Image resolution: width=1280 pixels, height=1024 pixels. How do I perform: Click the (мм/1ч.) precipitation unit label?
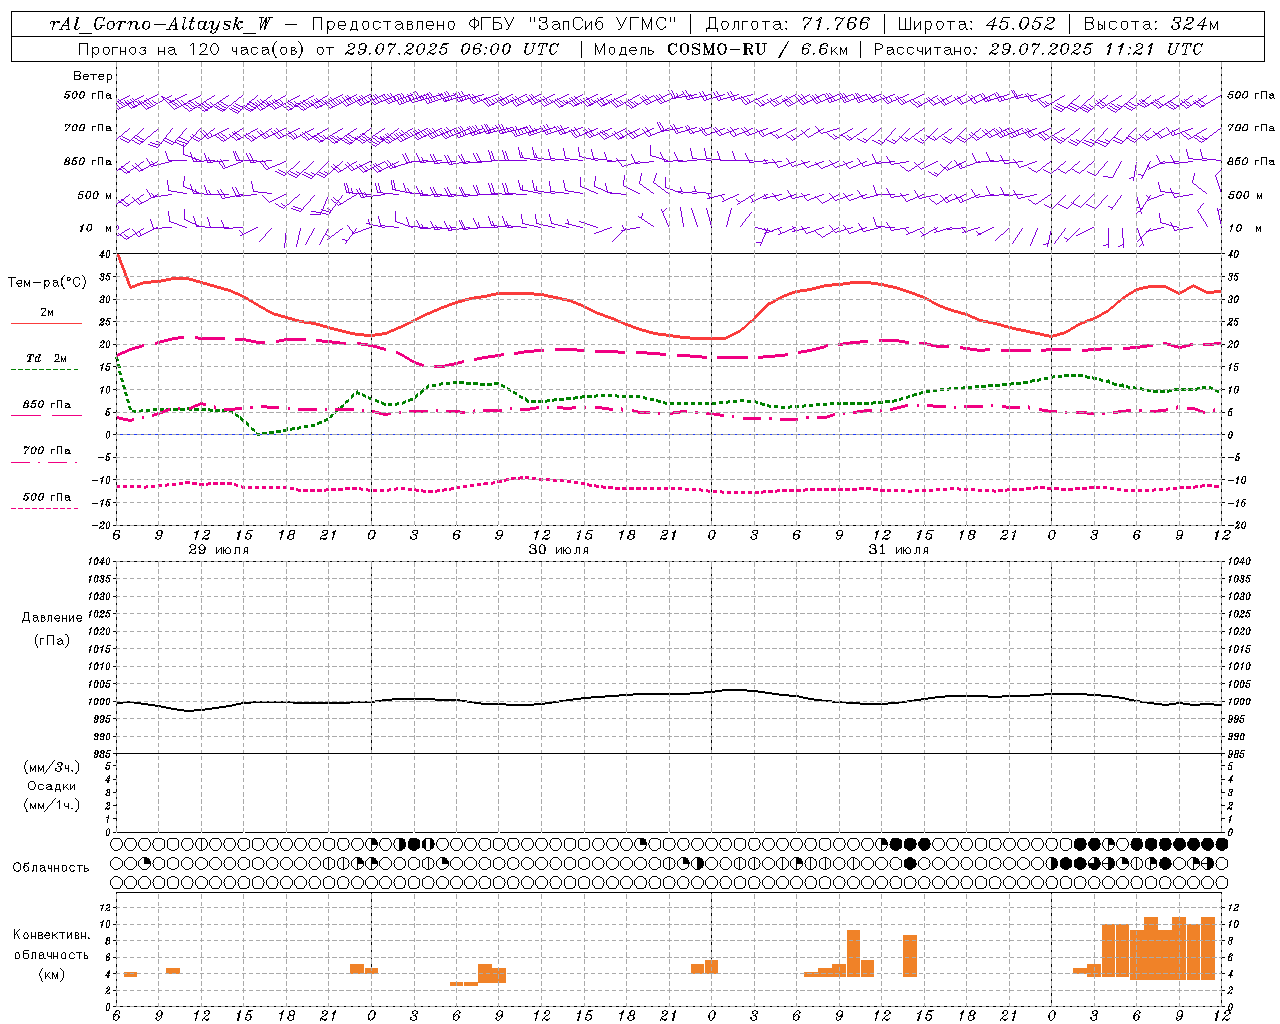point(51,805)
